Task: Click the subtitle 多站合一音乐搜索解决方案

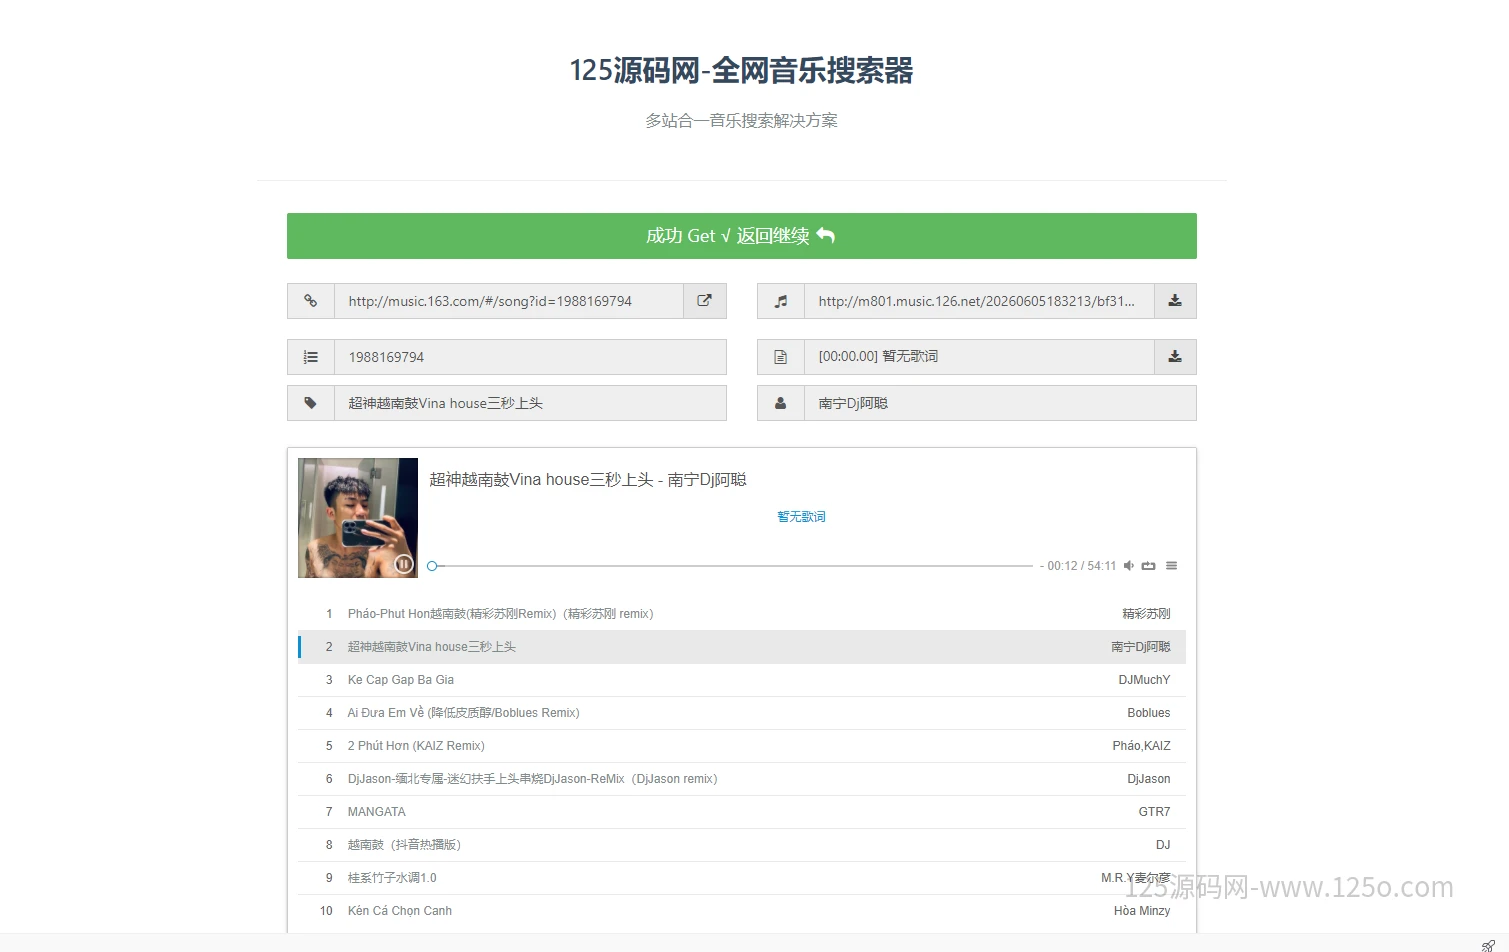Action: click(741, 121)
